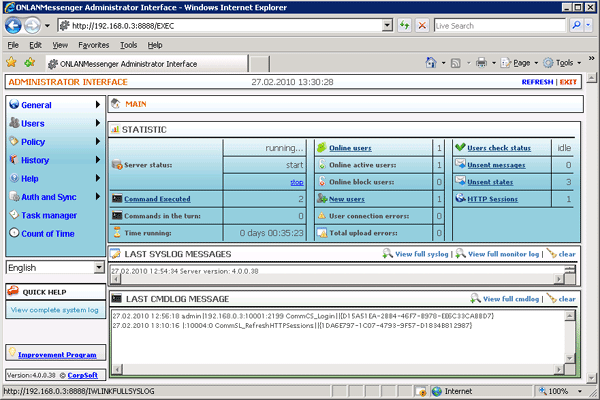Click the Users check status checkmark icon

[x=460, y=147]
